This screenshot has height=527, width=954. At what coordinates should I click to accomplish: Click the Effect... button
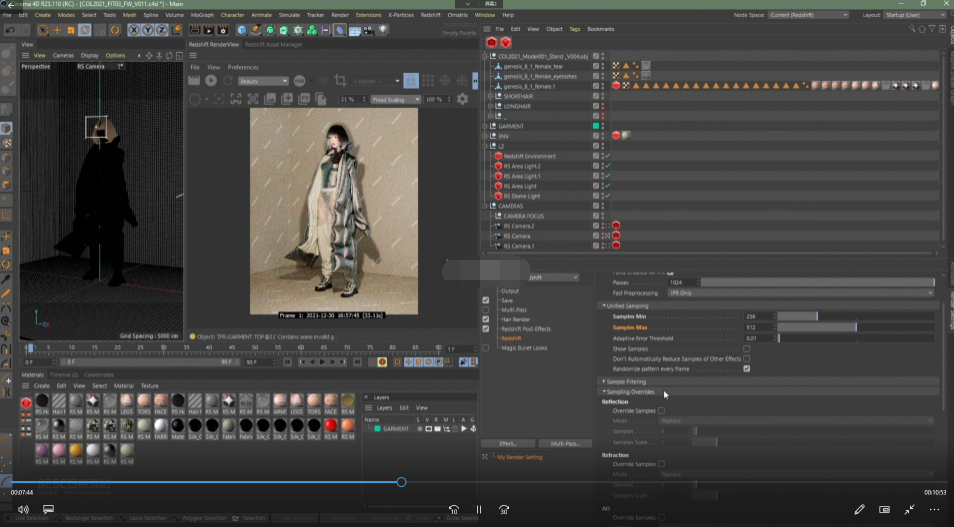tap(508, 443)
